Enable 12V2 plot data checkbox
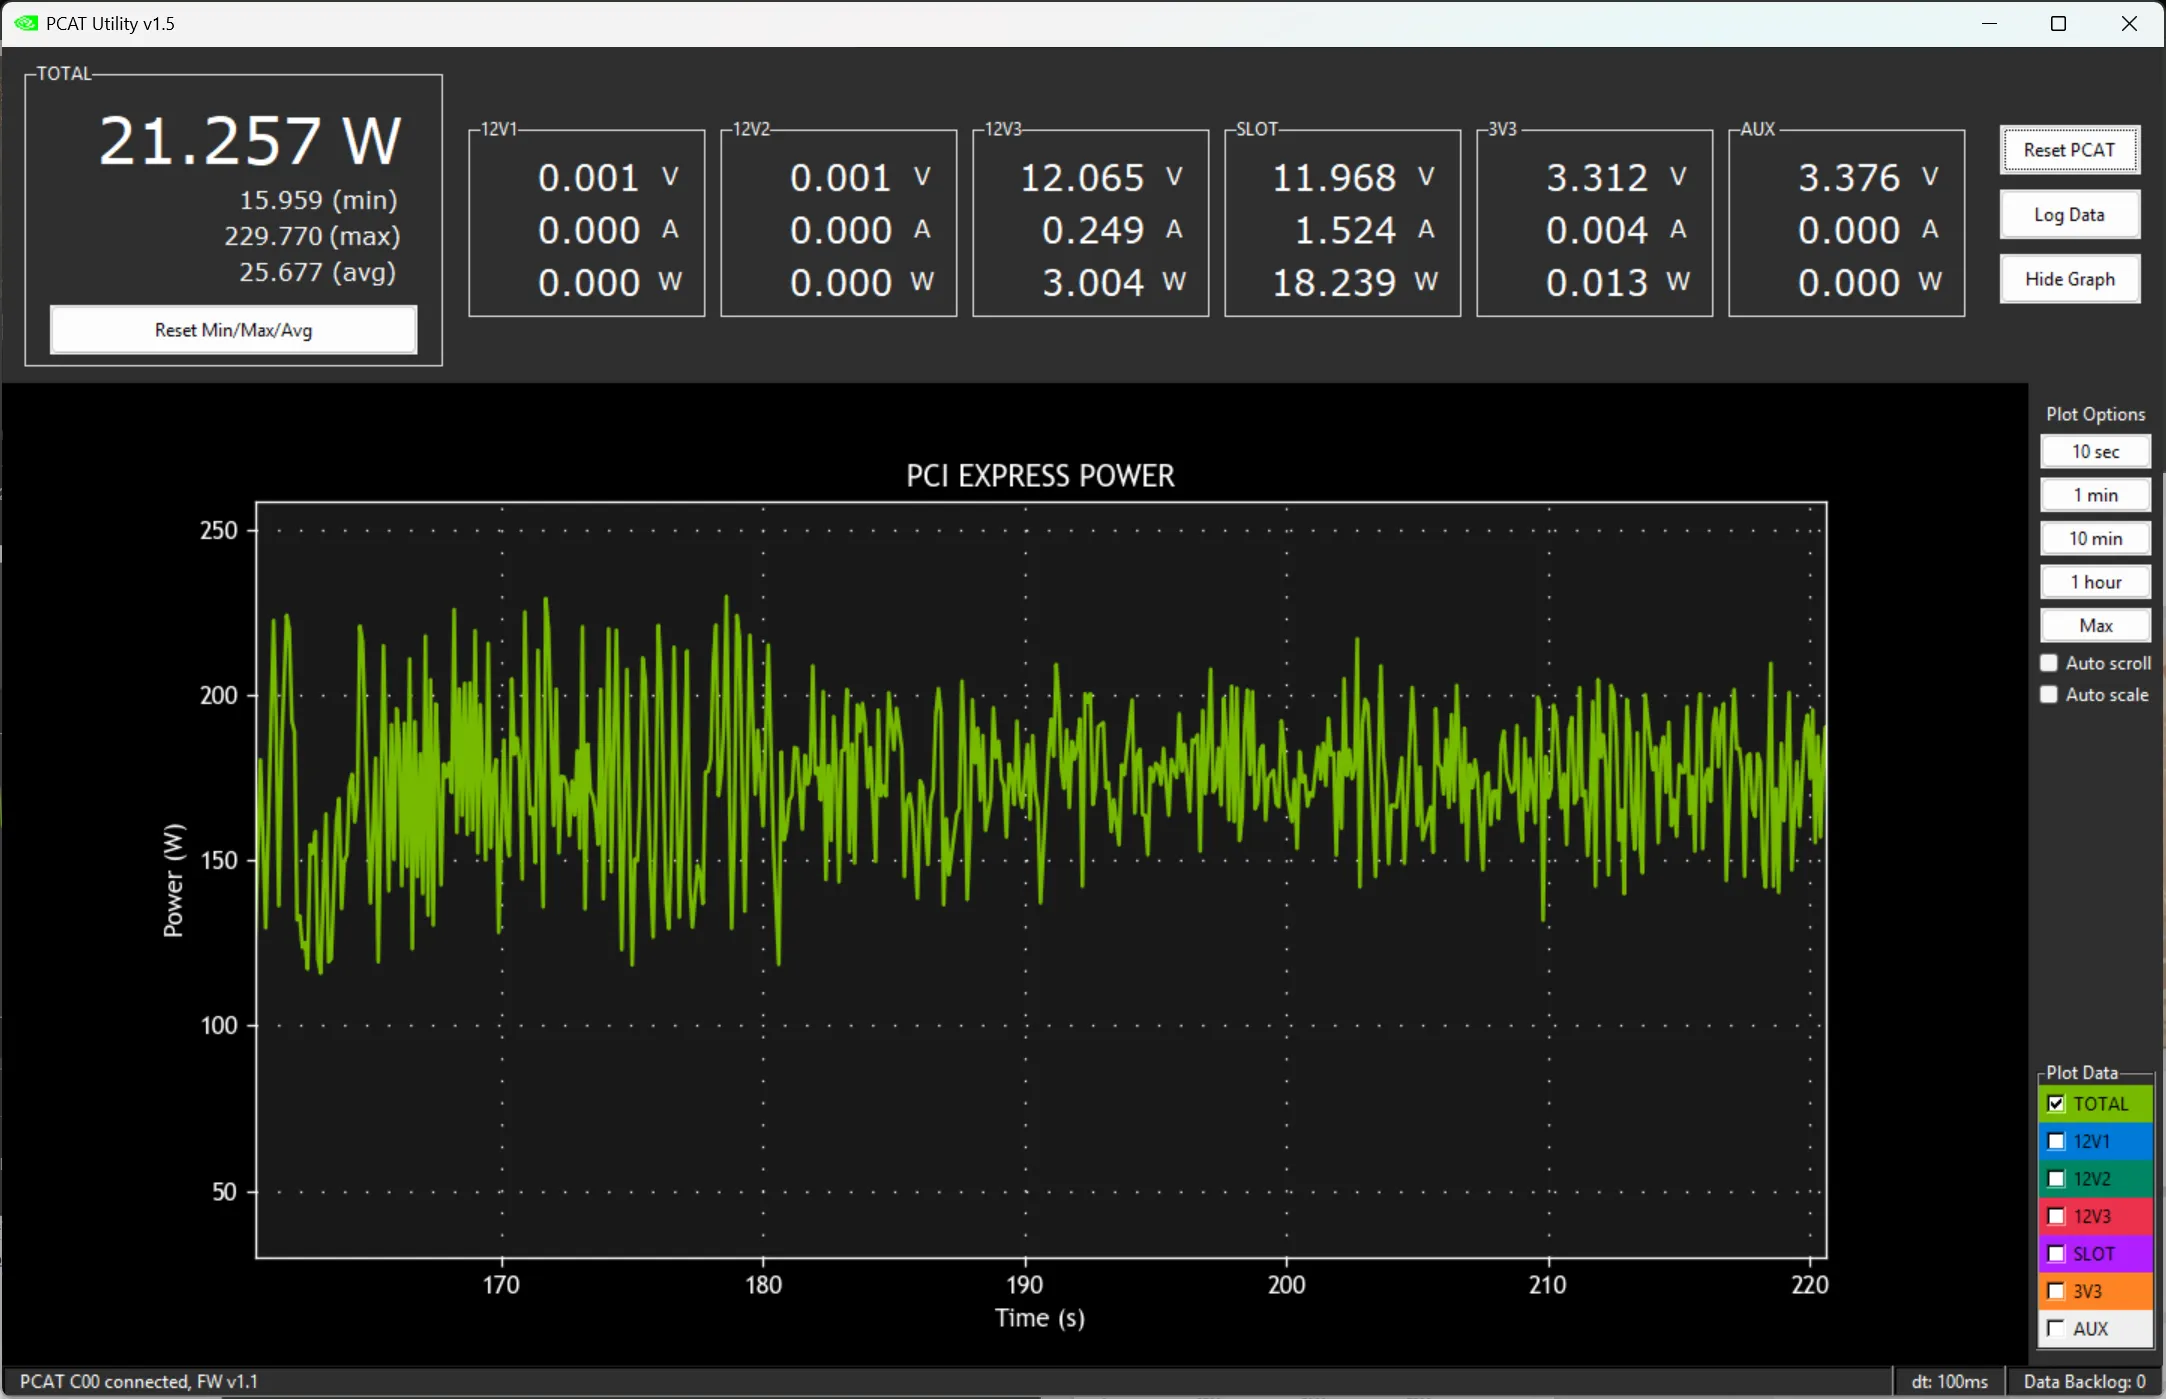The image size is (2166, 1399). pos(2056,1179)
